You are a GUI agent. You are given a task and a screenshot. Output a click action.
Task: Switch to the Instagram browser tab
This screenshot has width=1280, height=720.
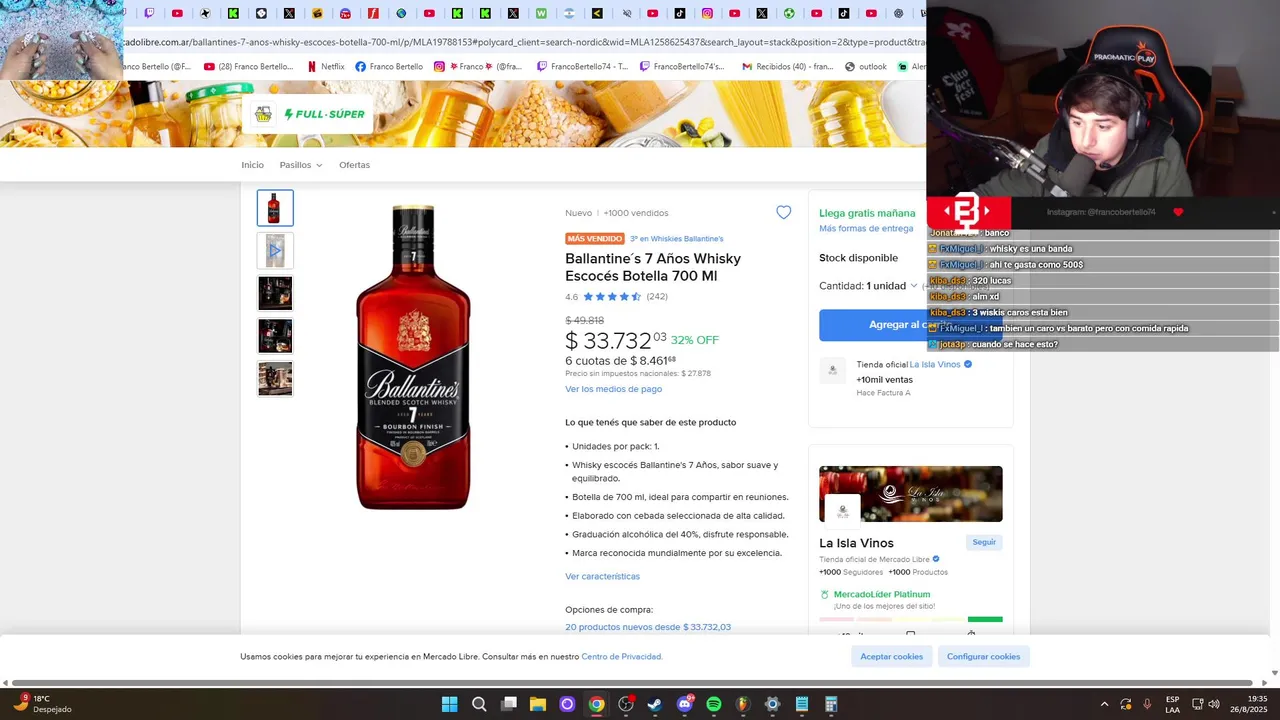click(707, 13)
